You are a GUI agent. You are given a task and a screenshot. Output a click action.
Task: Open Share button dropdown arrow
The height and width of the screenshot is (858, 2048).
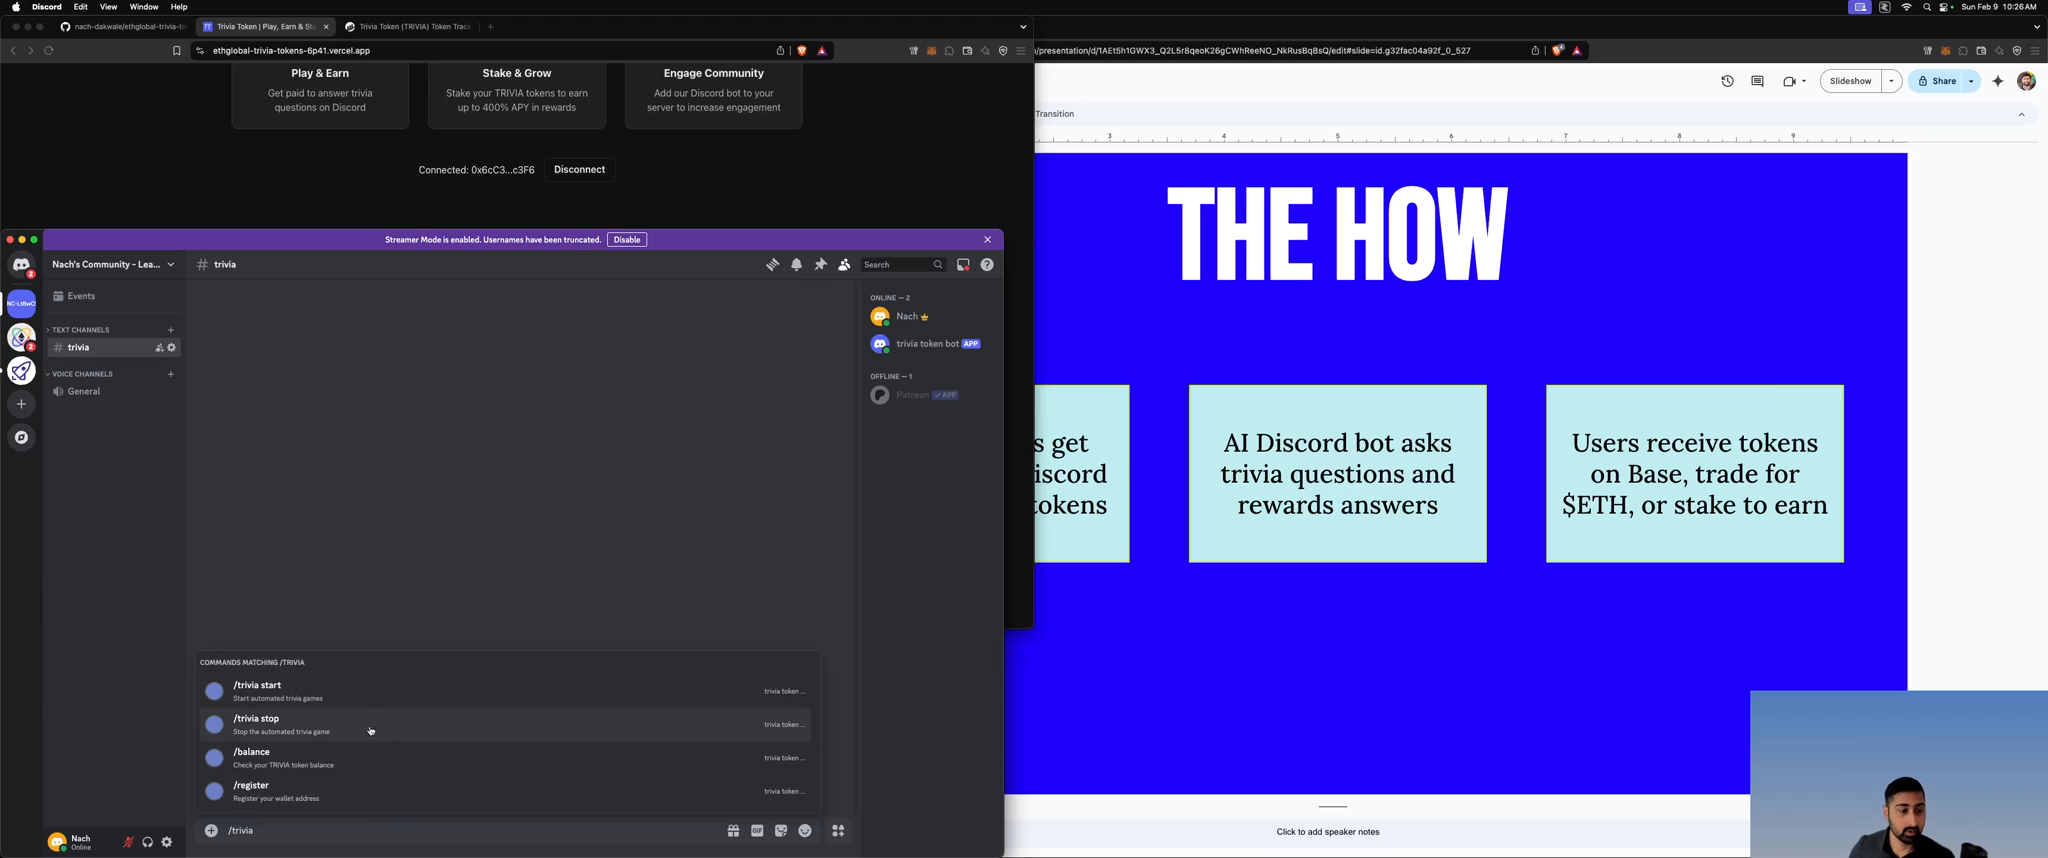[1972, 82]
